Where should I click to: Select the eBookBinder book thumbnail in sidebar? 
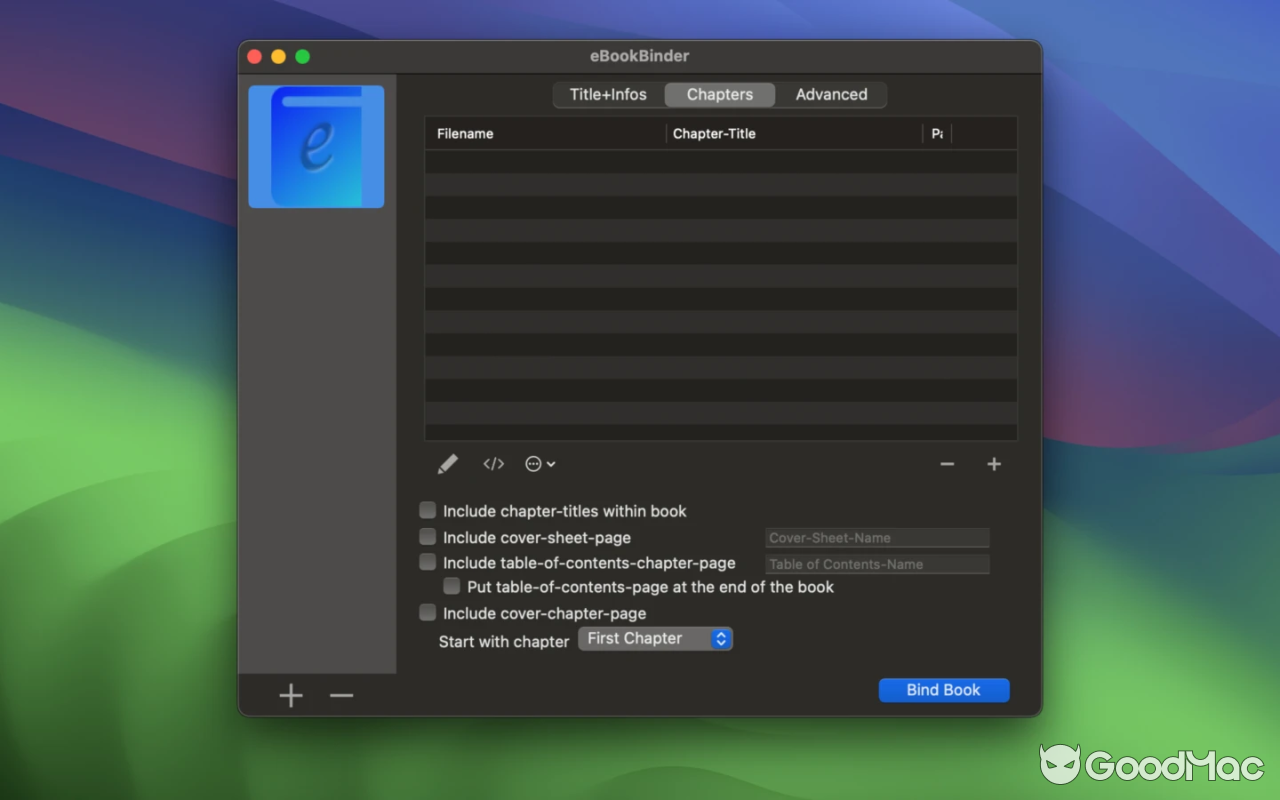coord(316,146)
